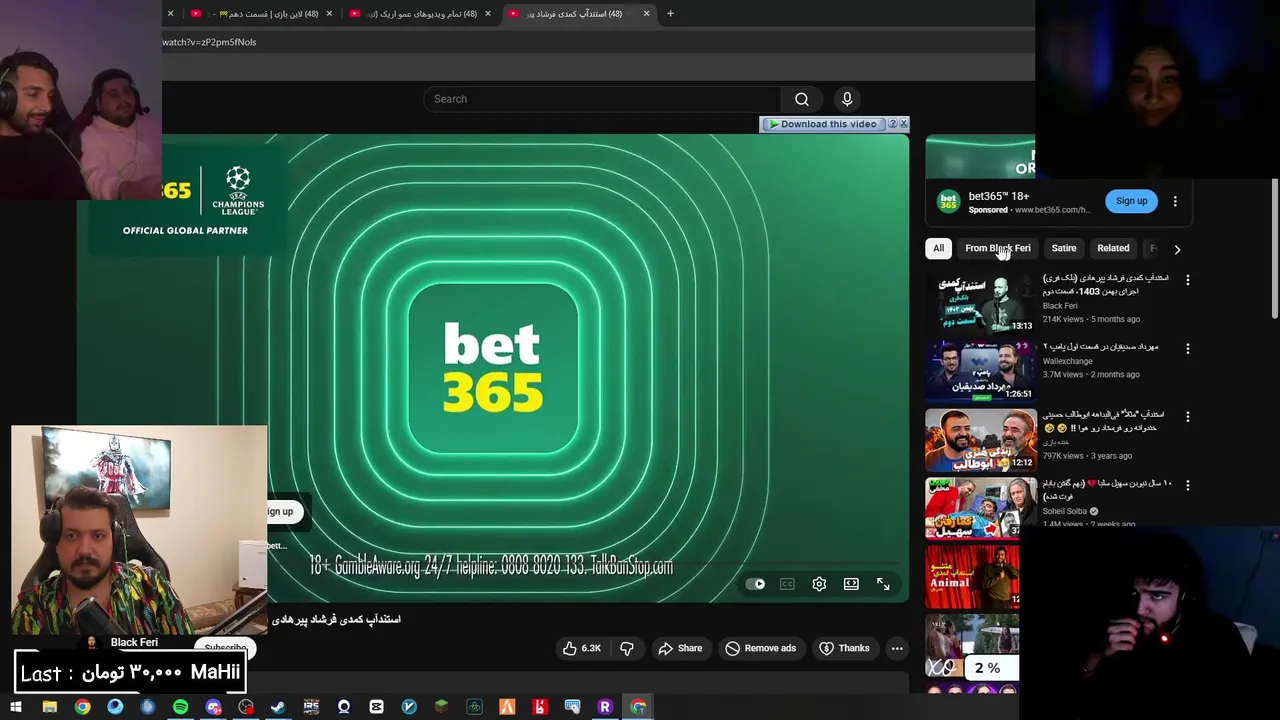Switch to the line game episode ten tab
Viewport: 1280px width, 720px height.
260,13
